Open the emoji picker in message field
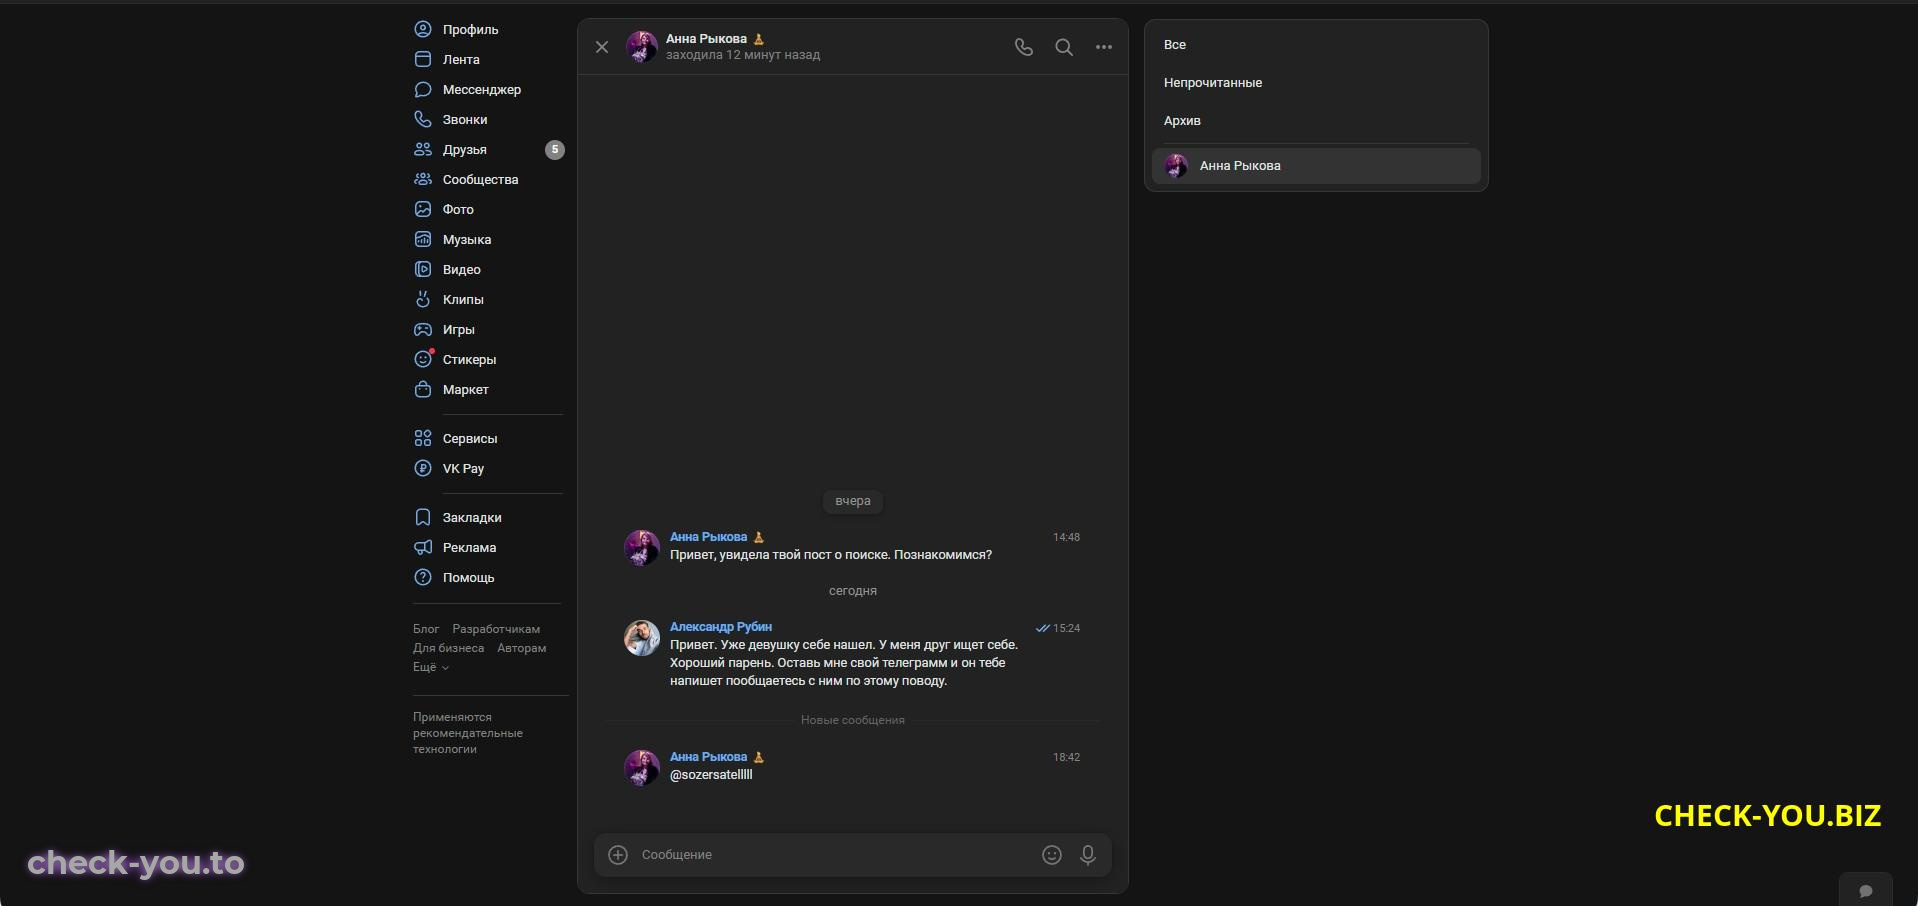This screenshot has height=906, width=1918. 1052,854
